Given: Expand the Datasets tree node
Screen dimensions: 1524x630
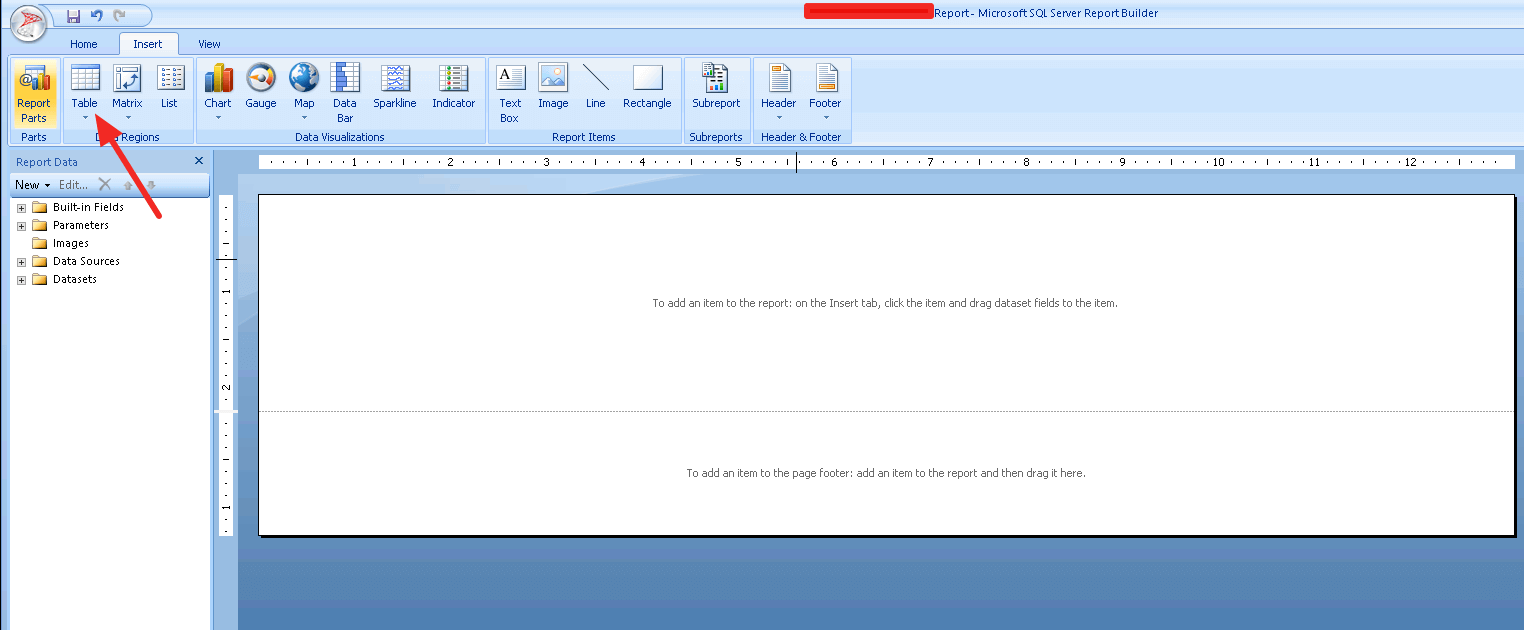Looking at the screenshot, I should [x=21, y=280].
